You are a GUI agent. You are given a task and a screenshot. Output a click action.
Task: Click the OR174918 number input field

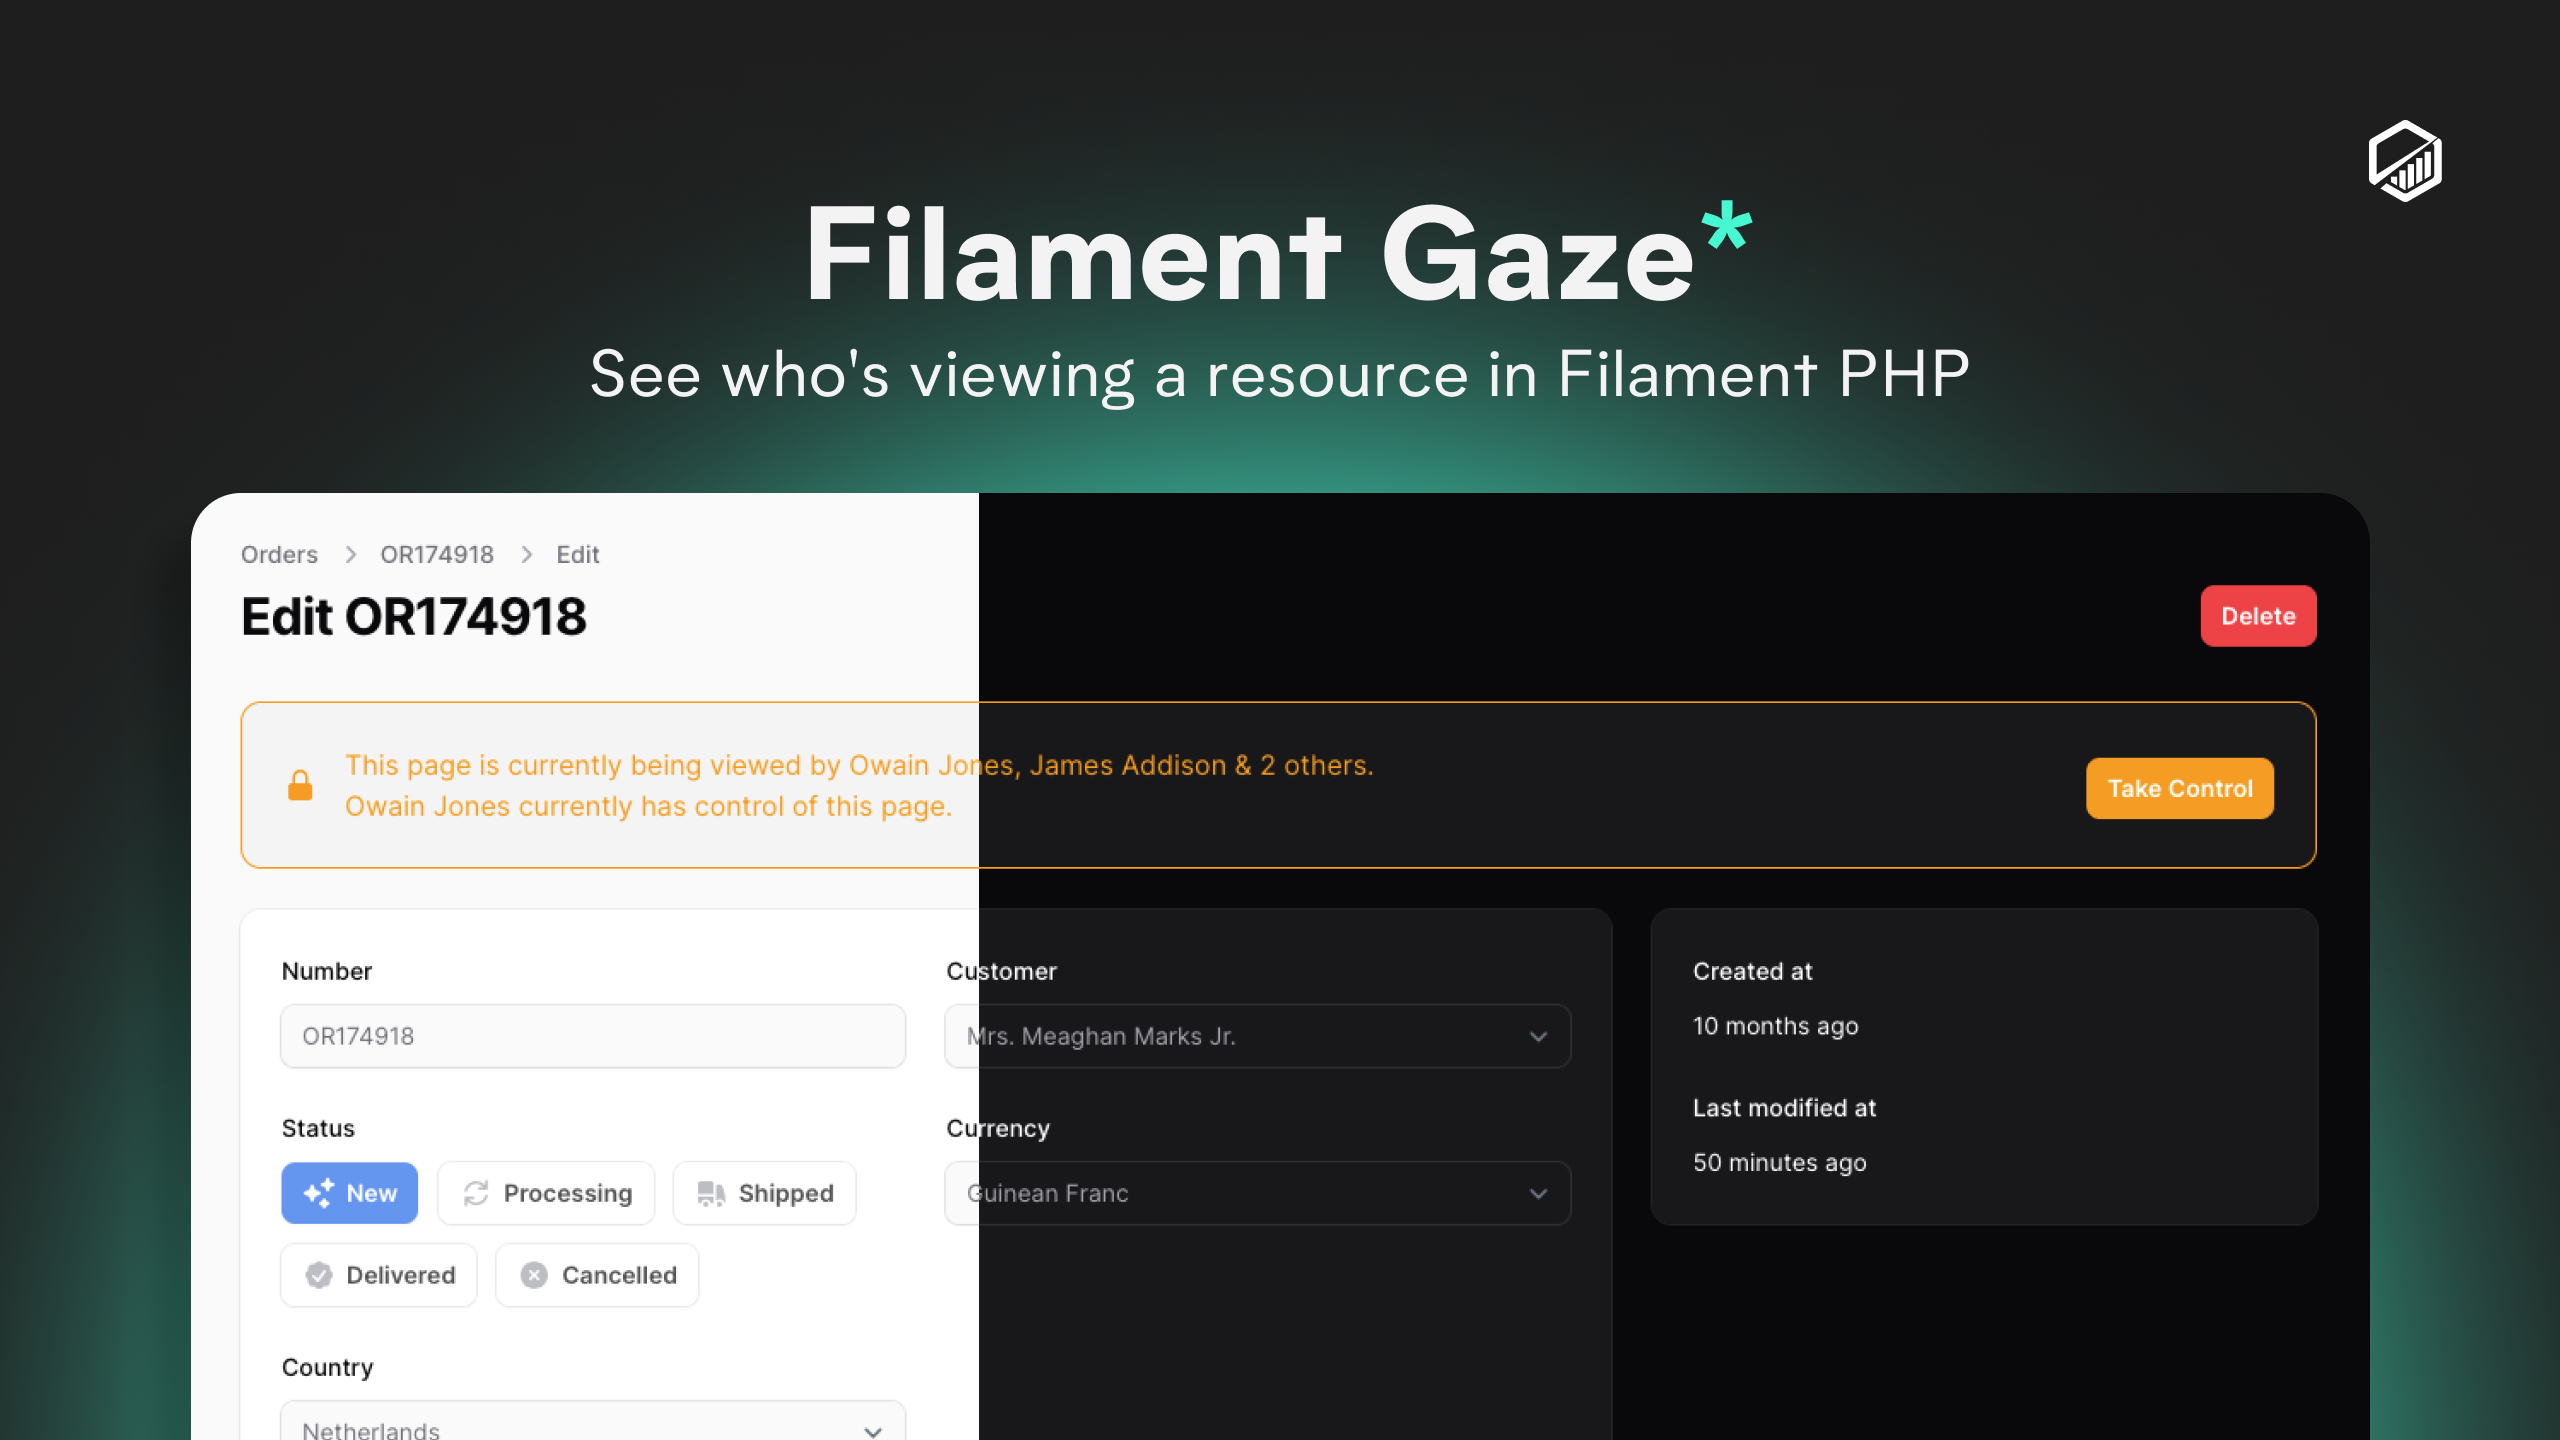(593, 1034)
